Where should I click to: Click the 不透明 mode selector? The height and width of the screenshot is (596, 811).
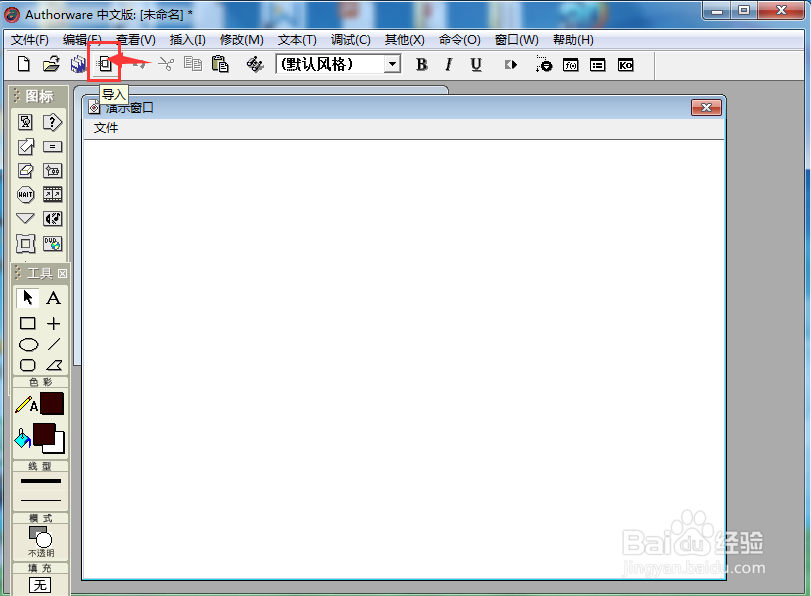click(x=40, y=542)
